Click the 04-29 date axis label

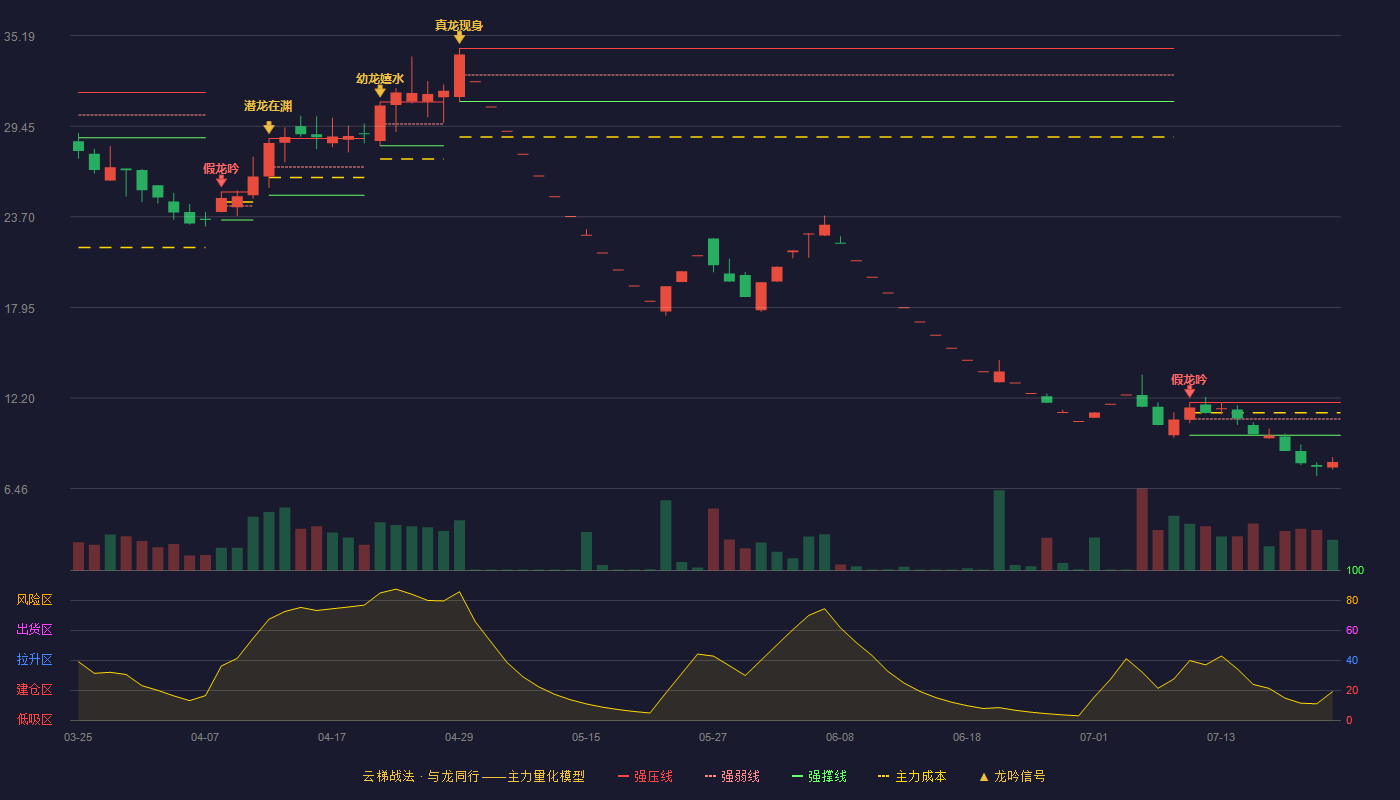459,737
